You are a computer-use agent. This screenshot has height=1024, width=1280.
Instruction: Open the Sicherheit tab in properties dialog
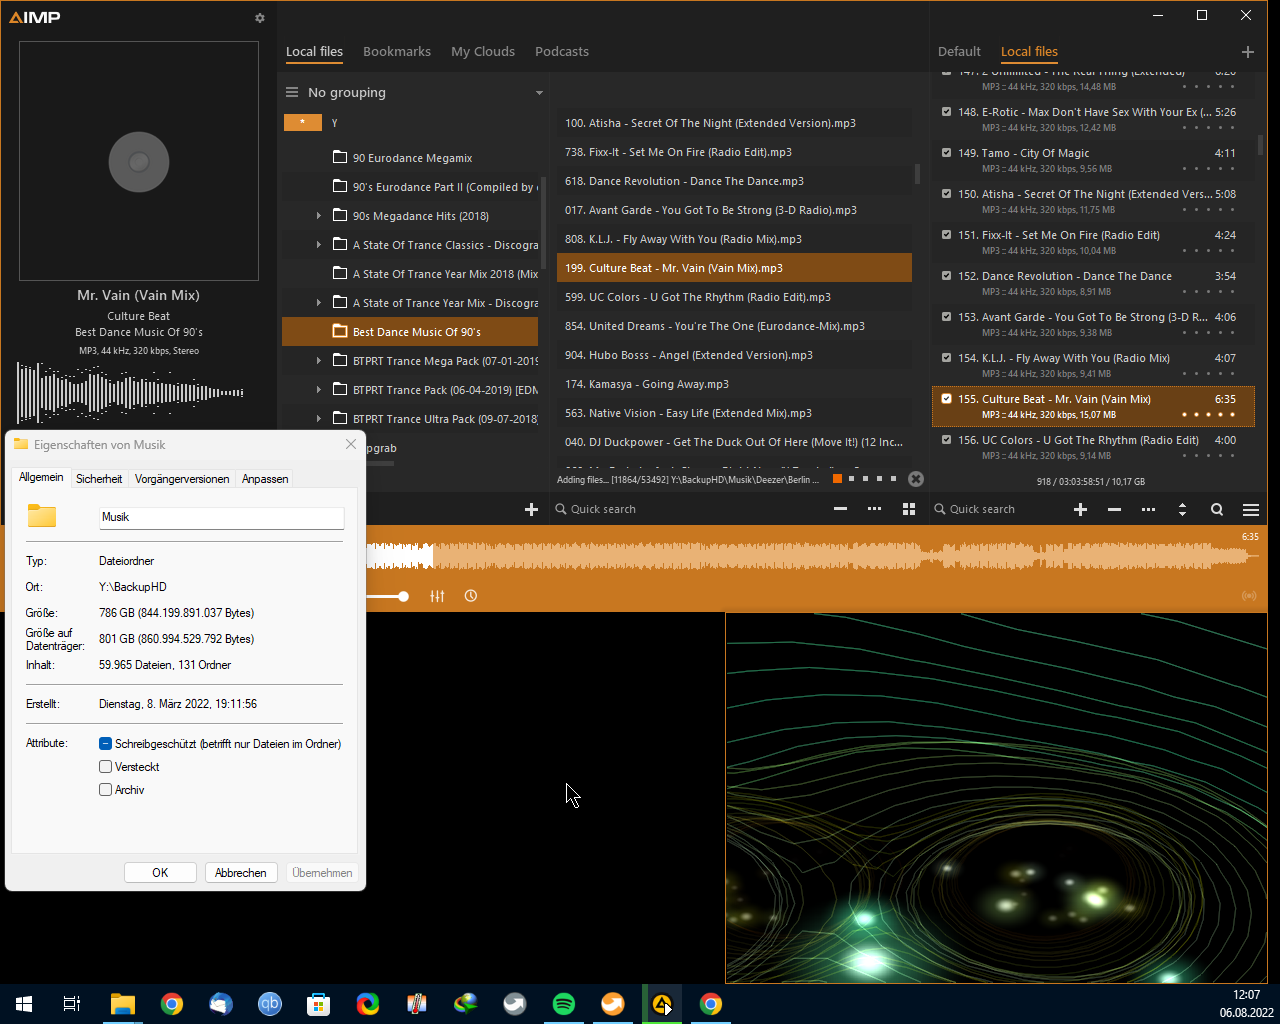(x=99, y=479)
